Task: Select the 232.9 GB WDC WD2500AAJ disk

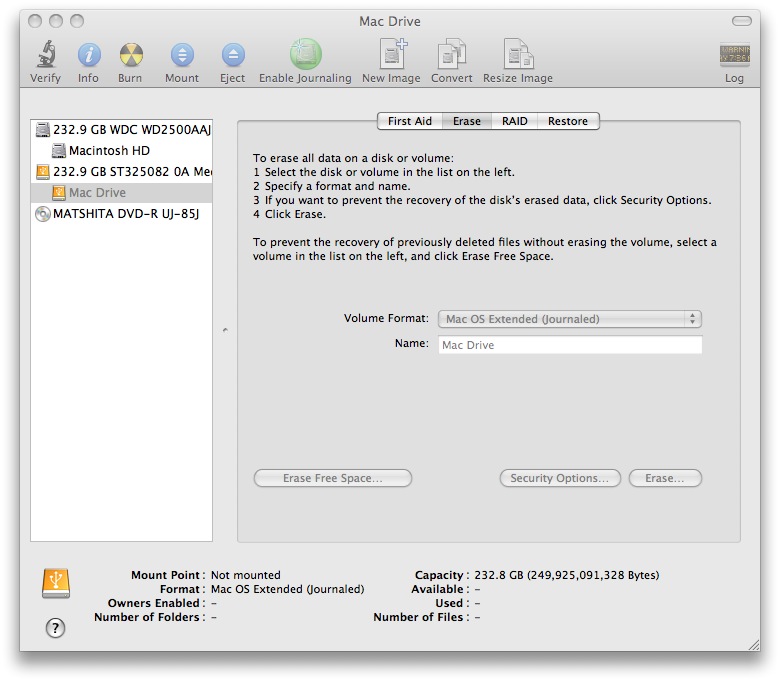Action: pos(121,130)
